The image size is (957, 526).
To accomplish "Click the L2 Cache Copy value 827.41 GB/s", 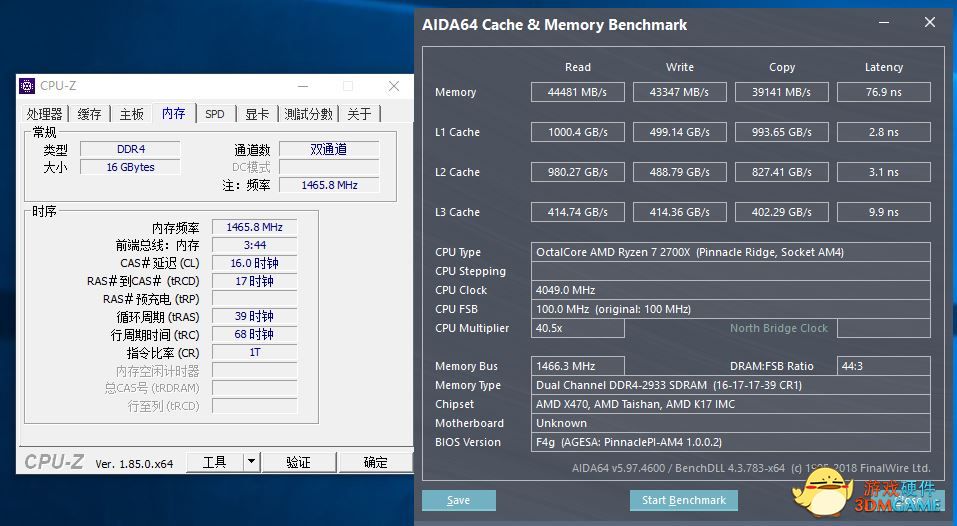I will click(x=781, y=172).
